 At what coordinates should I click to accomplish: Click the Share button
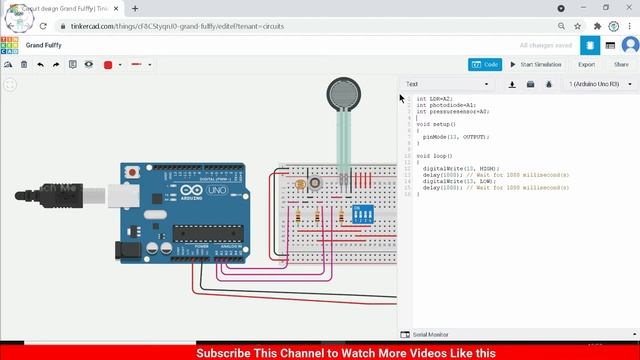[x=621, y=64]
